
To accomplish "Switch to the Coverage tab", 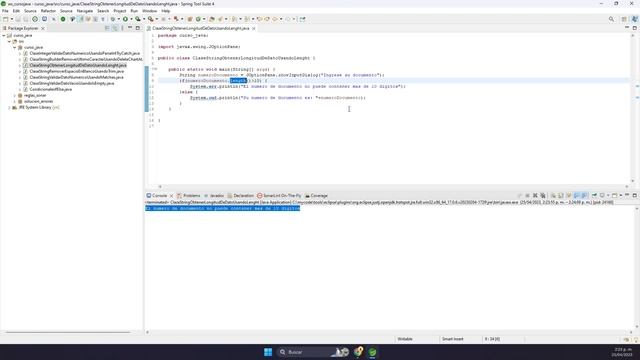I will tap(316, 196).
